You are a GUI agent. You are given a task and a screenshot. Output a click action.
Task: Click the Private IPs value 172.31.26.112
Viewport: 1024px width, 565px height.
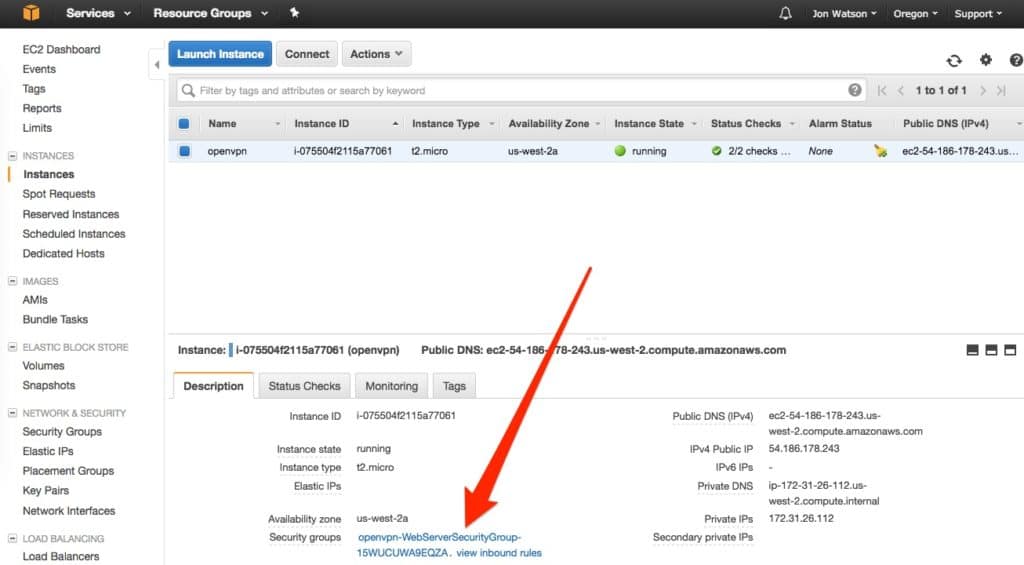point(801,519)
